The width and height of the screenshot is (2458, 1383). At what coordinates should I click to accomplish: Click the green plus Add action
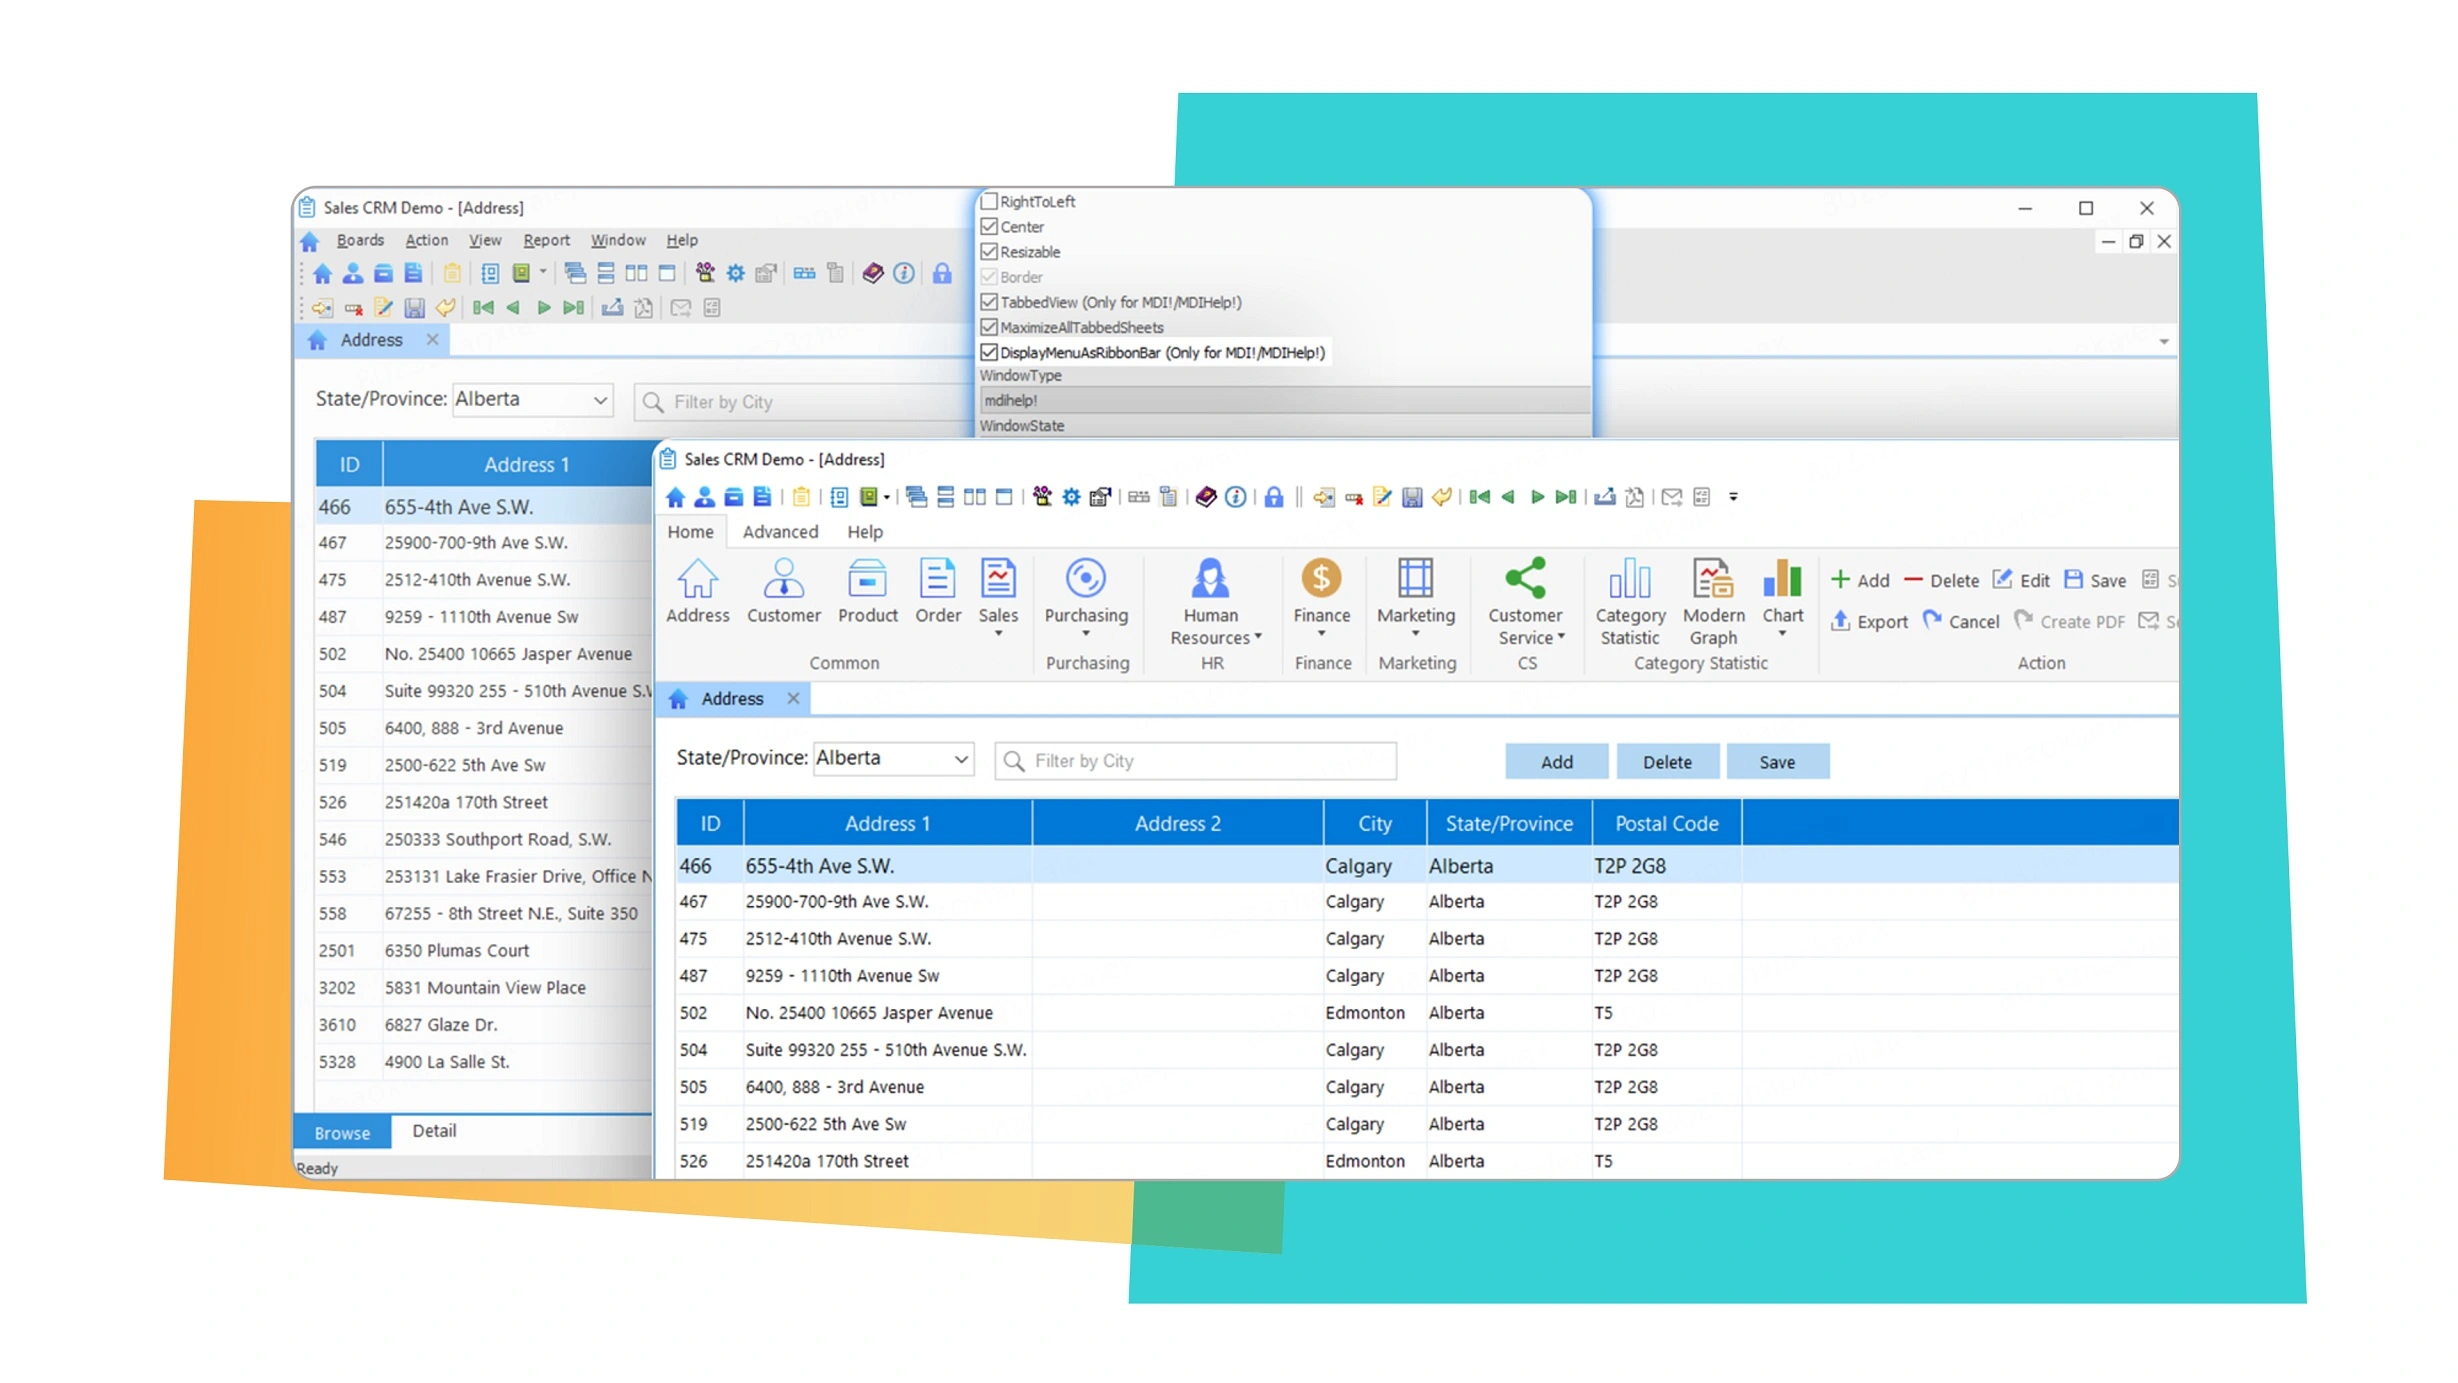pyautogui.click(x=1860, y=580)
